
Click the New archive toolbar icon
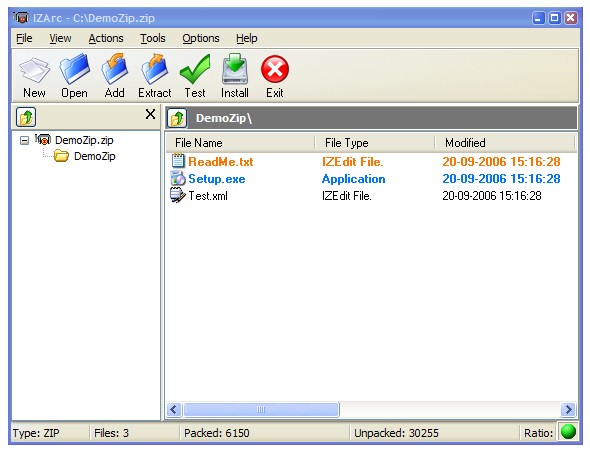(x=34, y=70)
